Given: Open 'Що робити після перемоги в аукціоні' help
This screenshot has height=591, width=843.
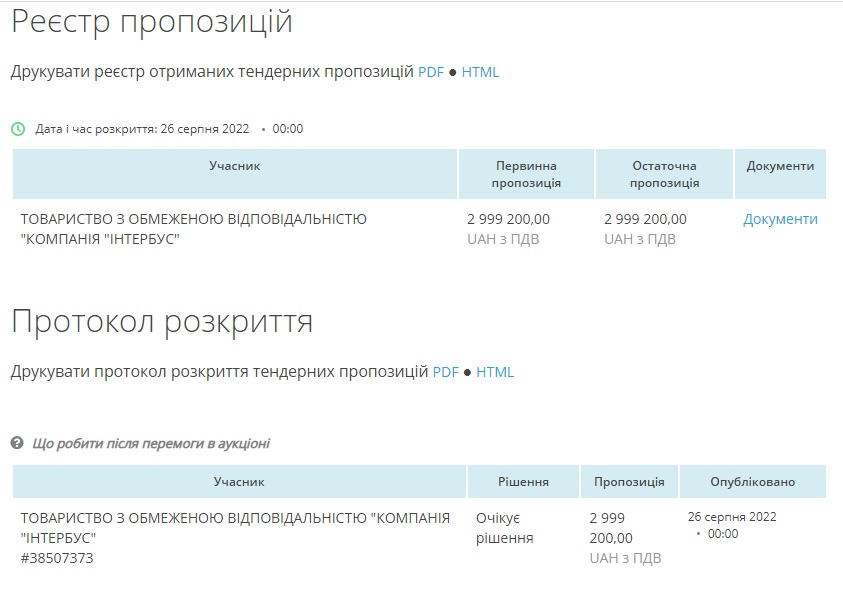Looking at the screenshot, I should click(x=151, y=444).
